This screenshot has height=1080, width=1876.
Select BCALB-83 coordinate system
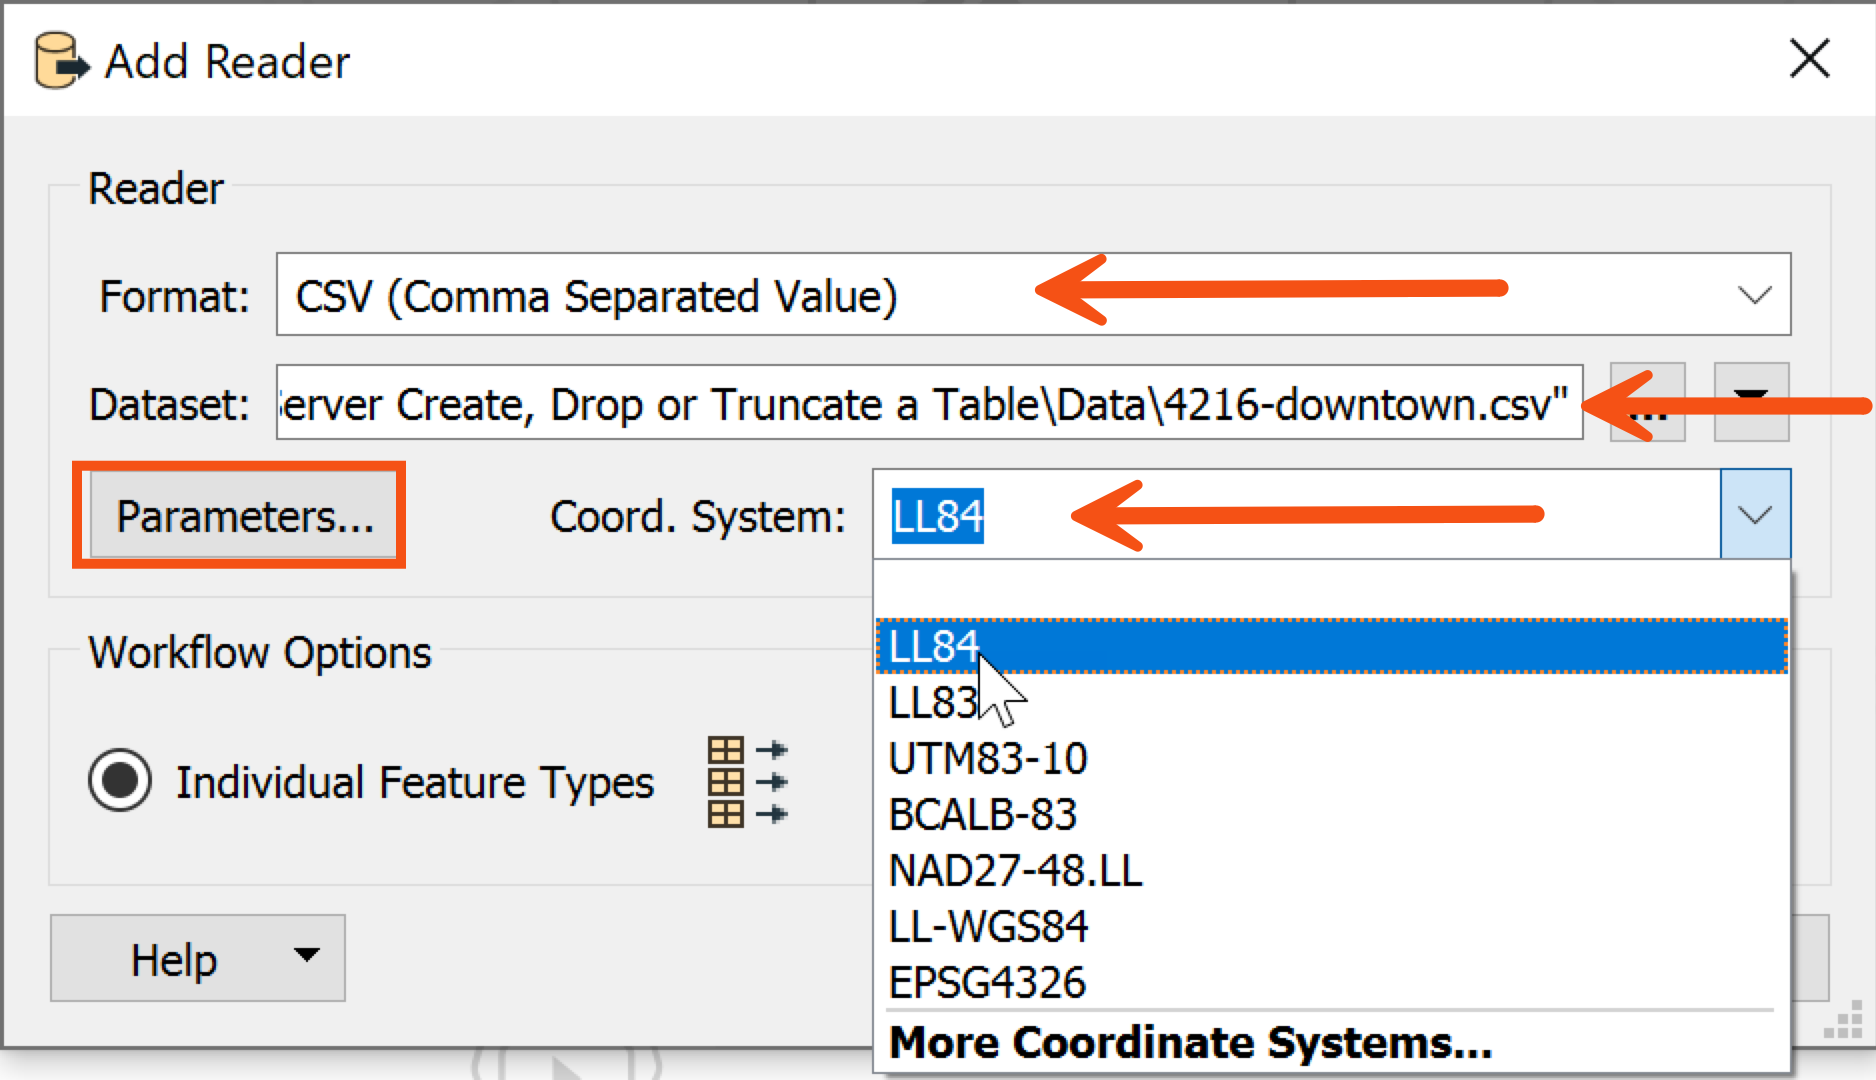(1332, 814)
